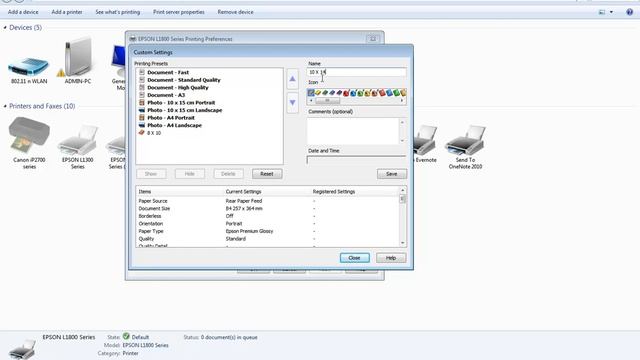Viewport: 640px width, 360px height.
Task: Choose the flat green preset icon
Action: click(325, 93)
